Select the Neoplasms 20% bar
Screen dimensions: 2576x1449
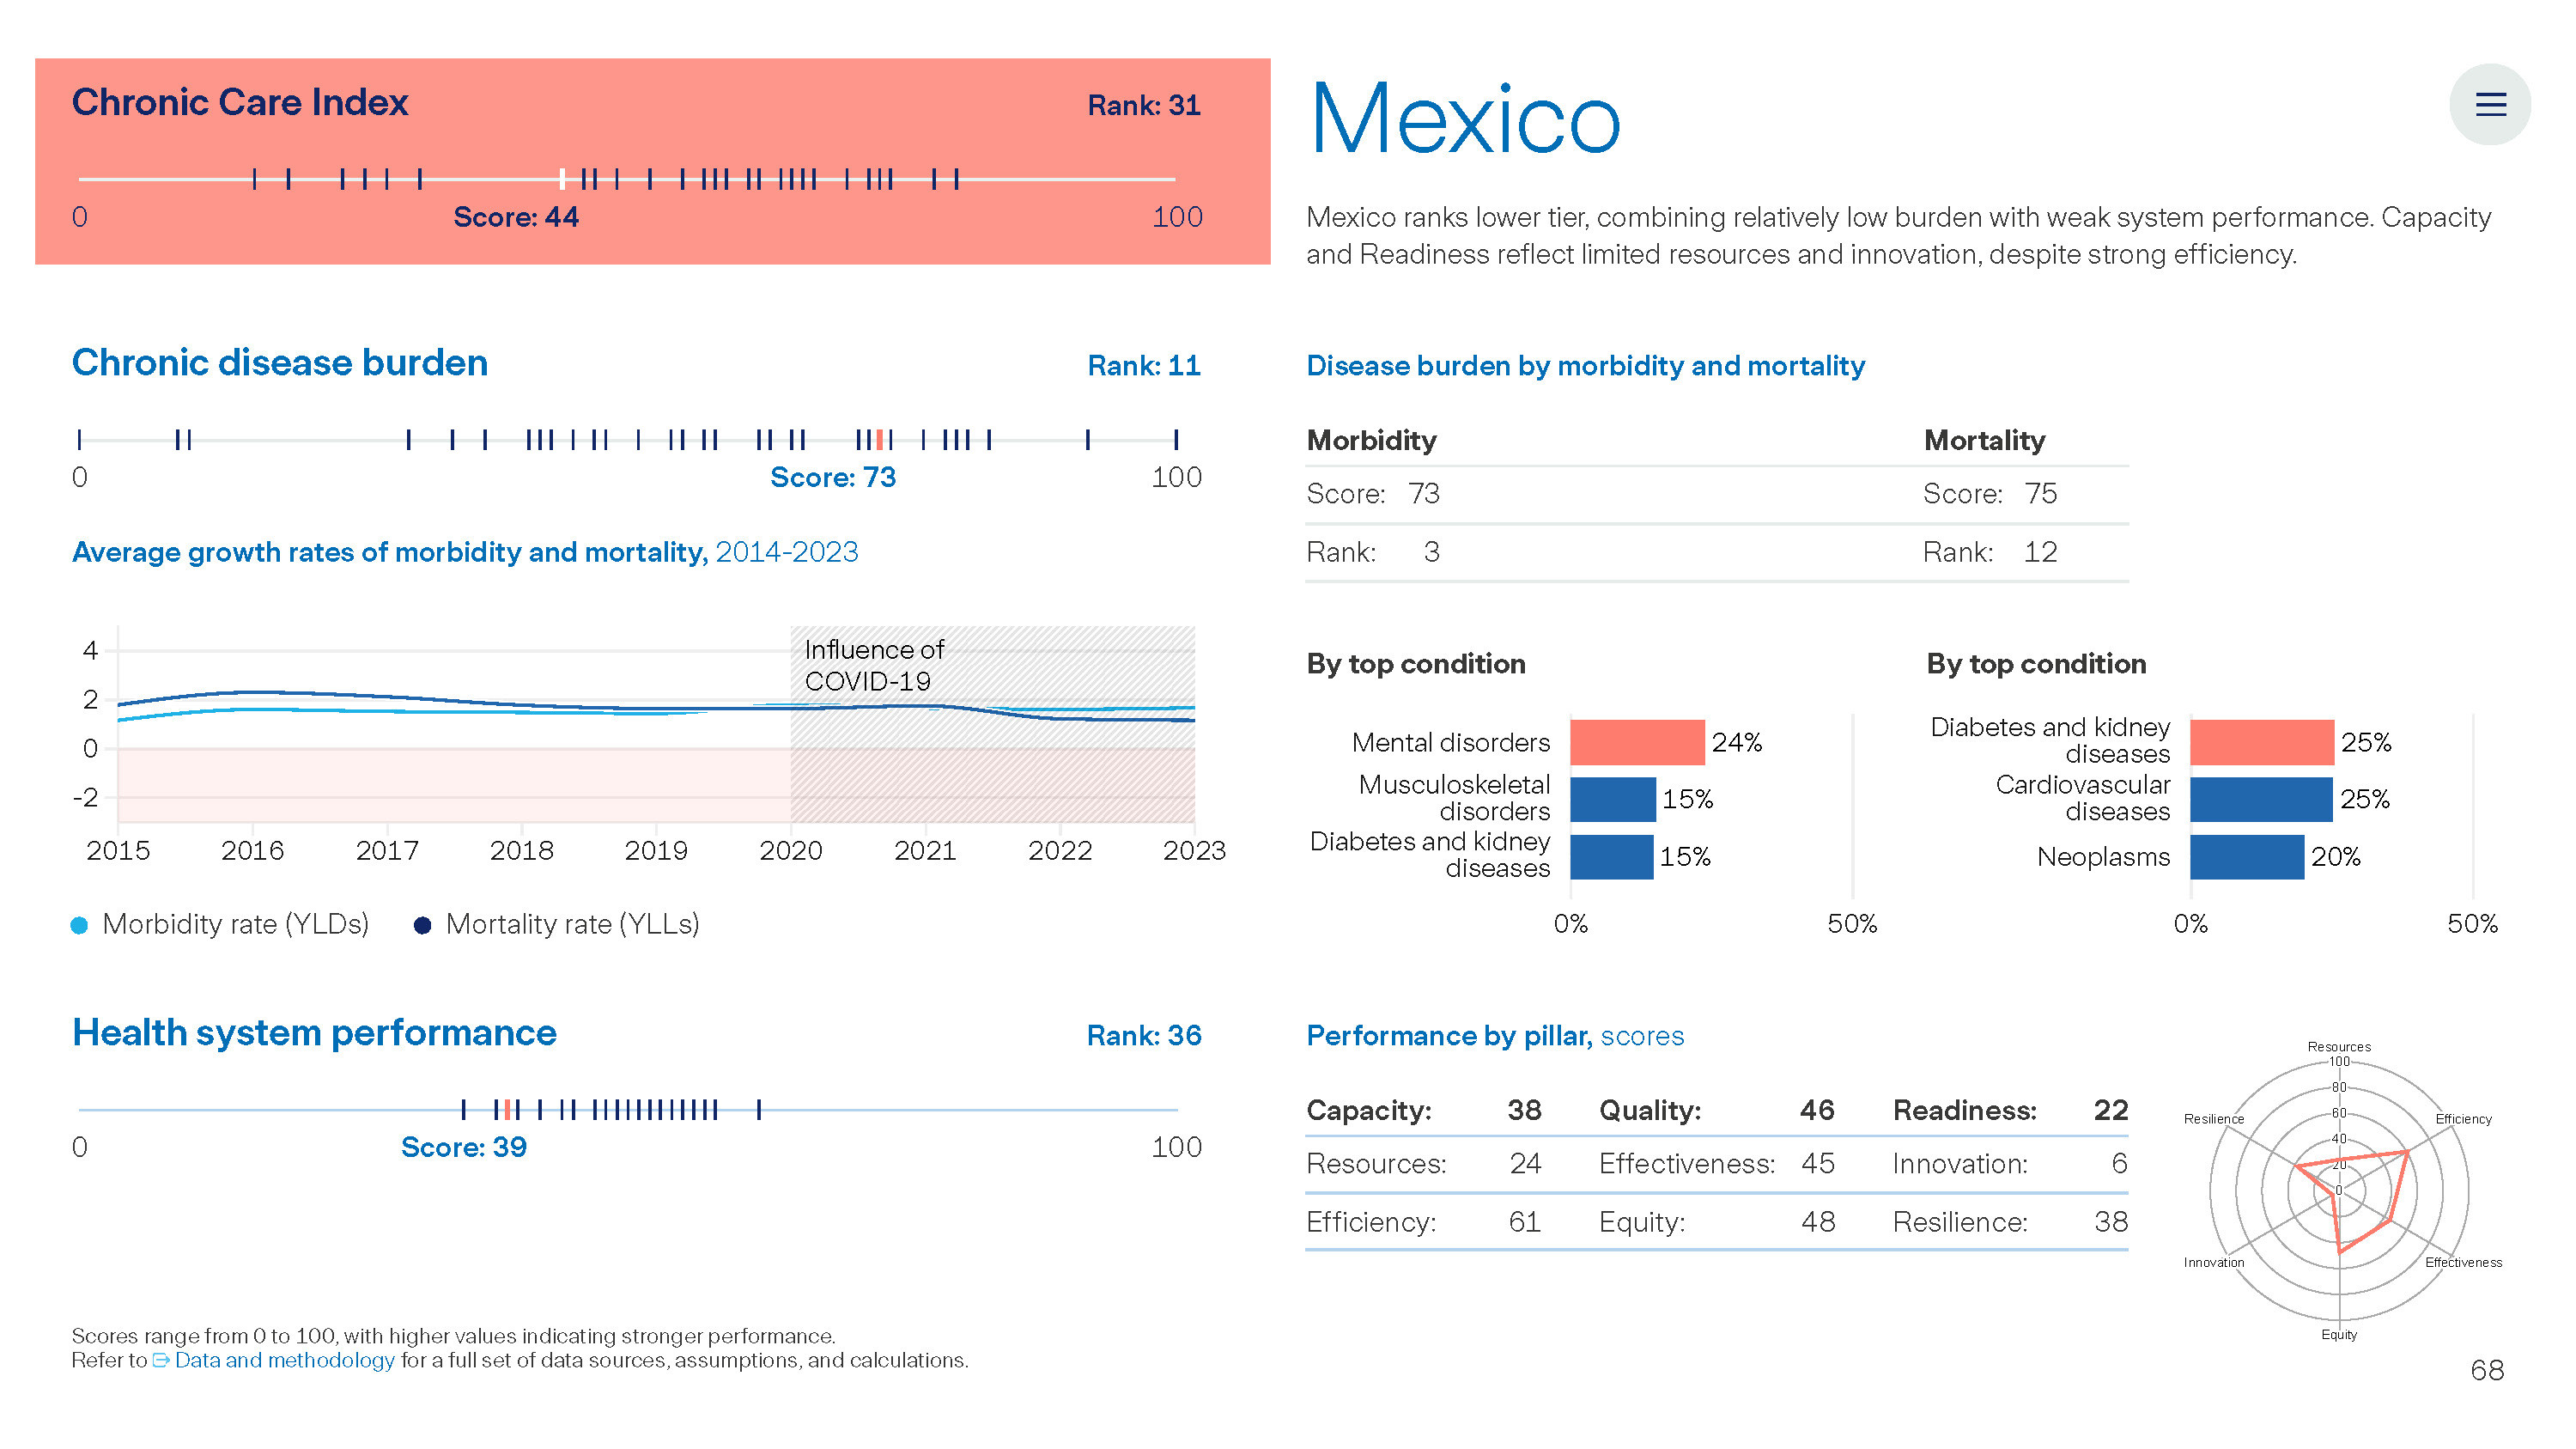(2246, 857)
